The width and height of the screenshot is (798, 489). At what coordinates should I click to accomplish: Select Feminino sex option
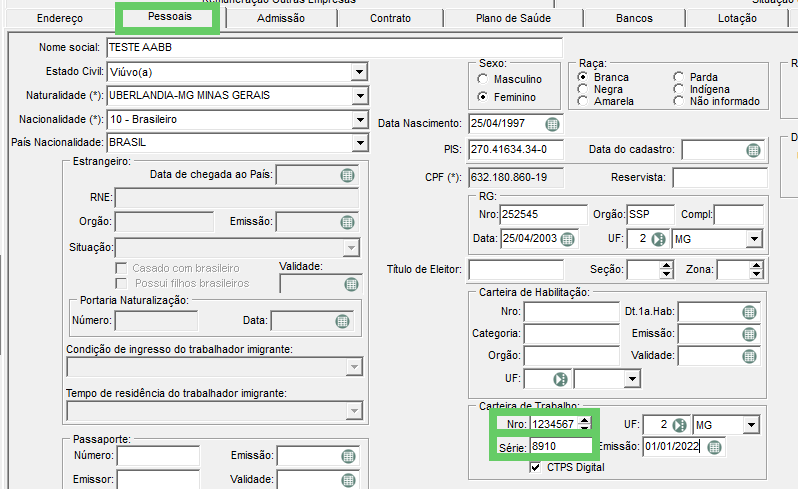coord(482,97)
